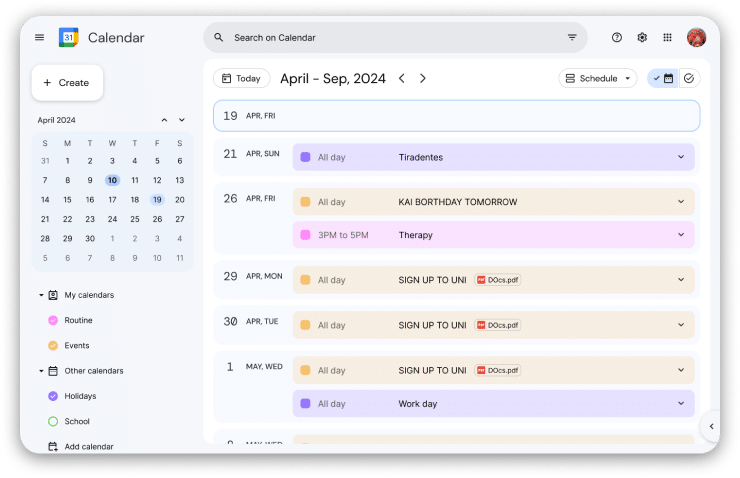Click the Google Calendar logo
Screen dimensions: 740x478
[68, 37]
